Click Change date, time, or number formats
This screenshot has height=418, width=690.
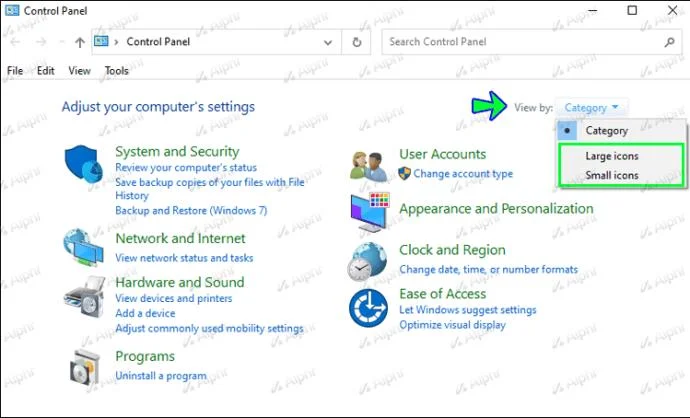coord(488,269)
